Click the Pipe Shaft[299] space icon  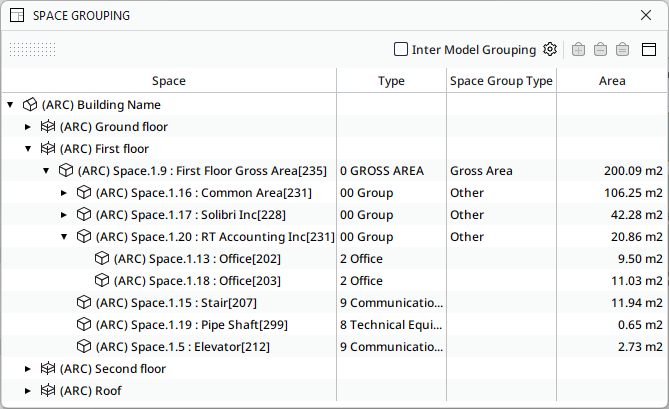(84, 325)
